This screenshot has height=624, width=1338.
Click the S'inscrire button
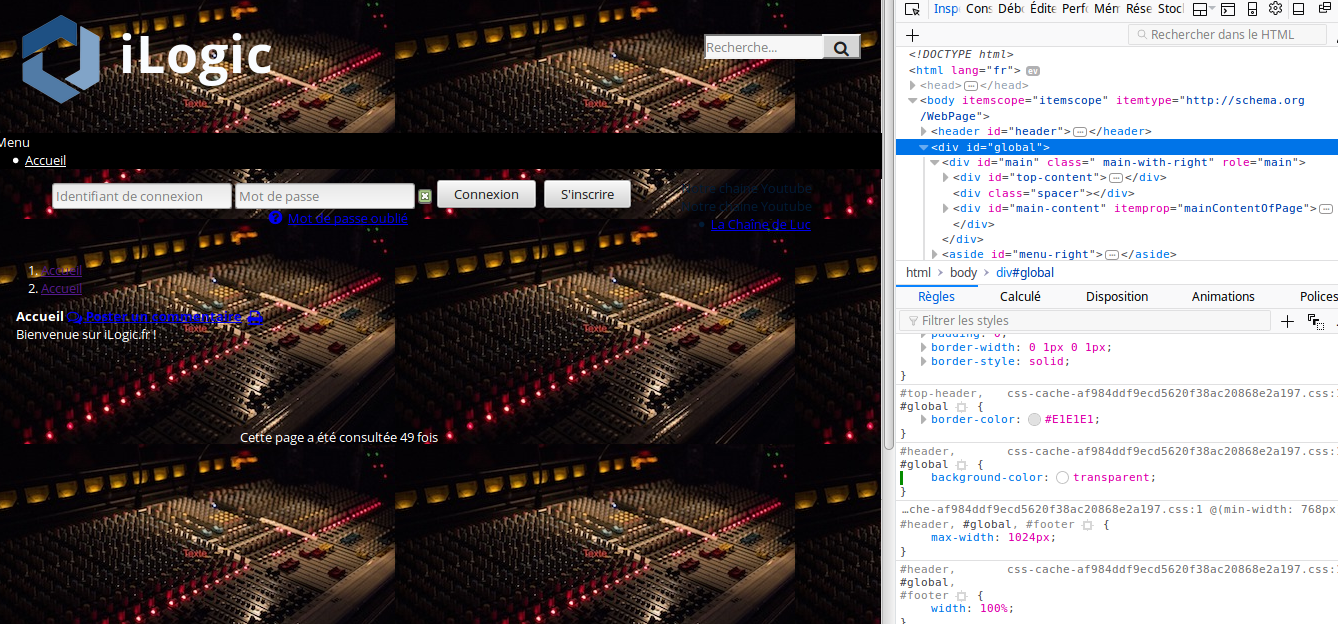click(587, 195)
